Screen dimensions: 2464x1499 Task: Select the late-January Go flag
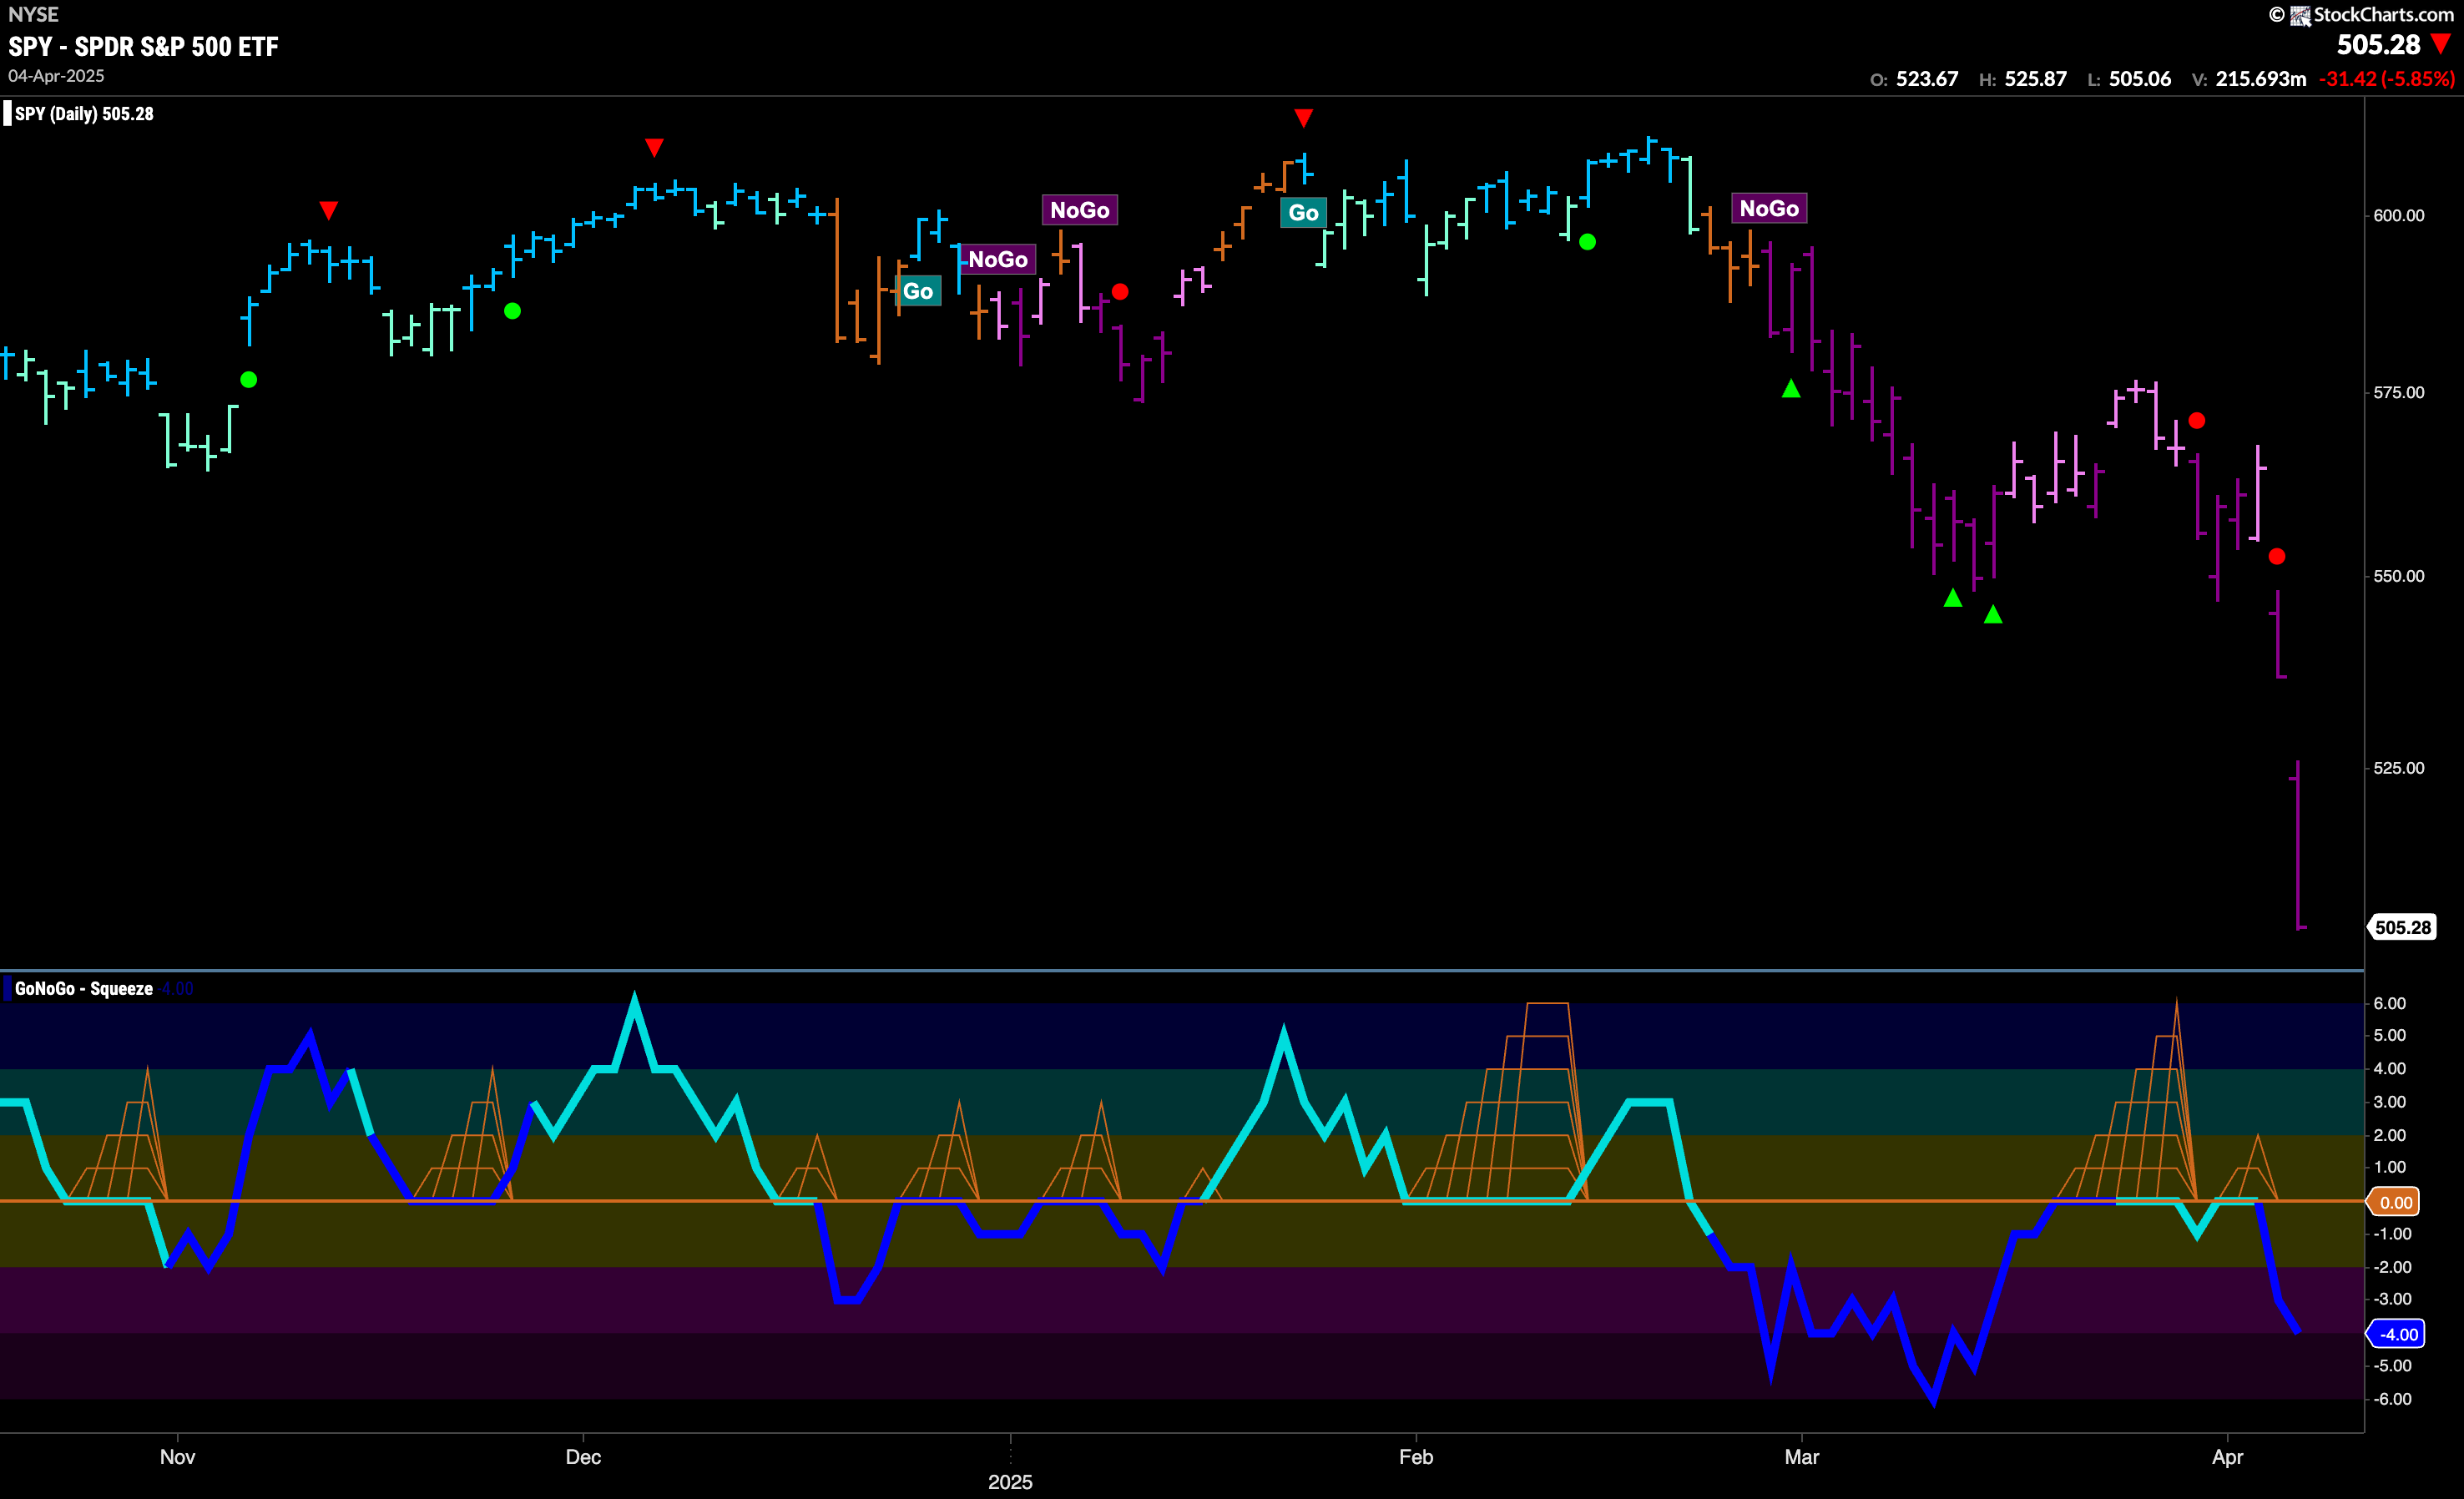(1303, 212)
